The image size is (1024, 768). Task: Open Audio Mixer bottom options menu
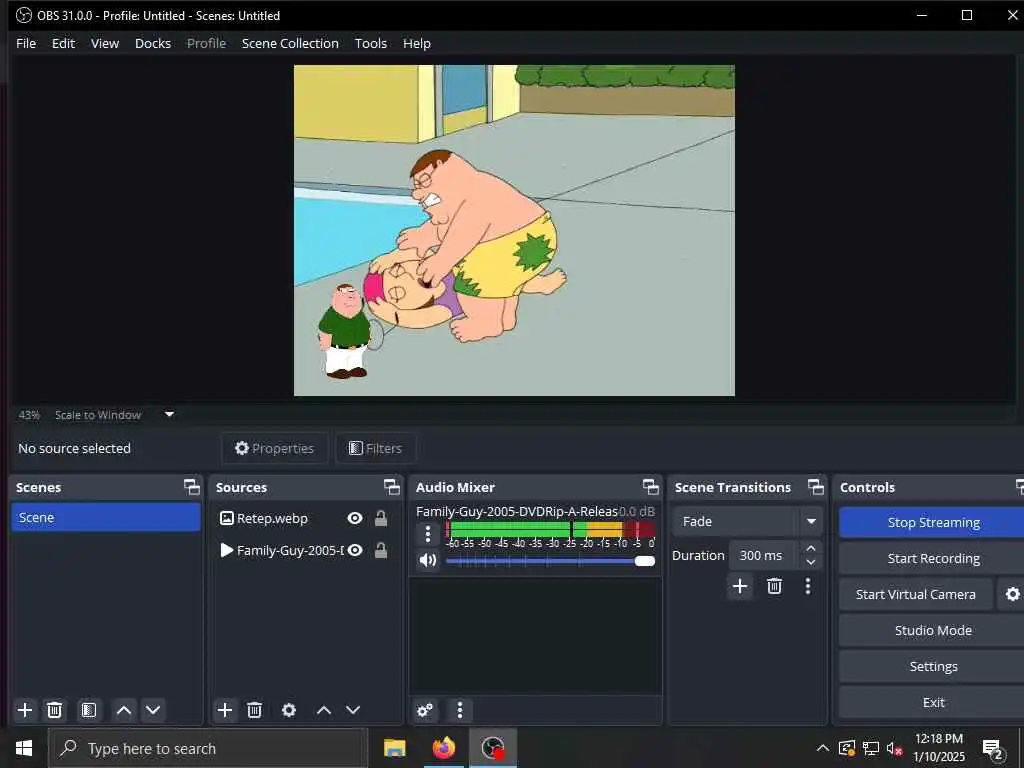(460, 710)
